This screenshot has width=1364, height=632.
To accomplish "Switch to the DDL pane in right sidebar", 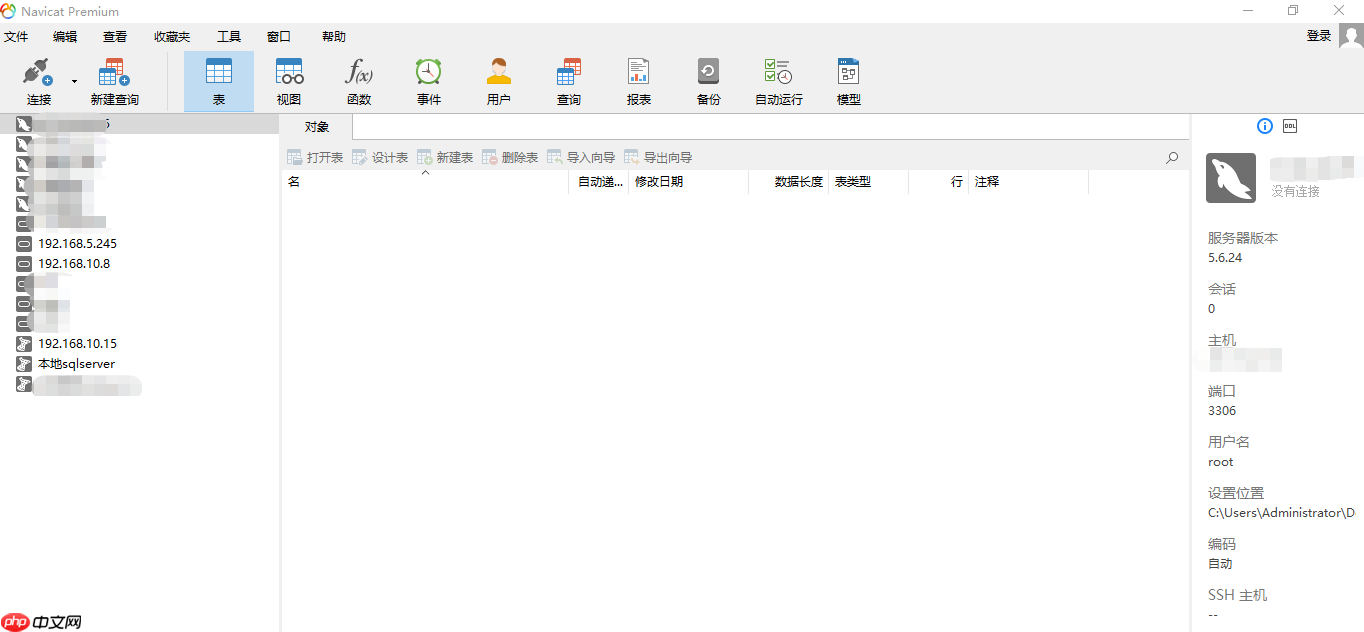I will click(1289, 126).
